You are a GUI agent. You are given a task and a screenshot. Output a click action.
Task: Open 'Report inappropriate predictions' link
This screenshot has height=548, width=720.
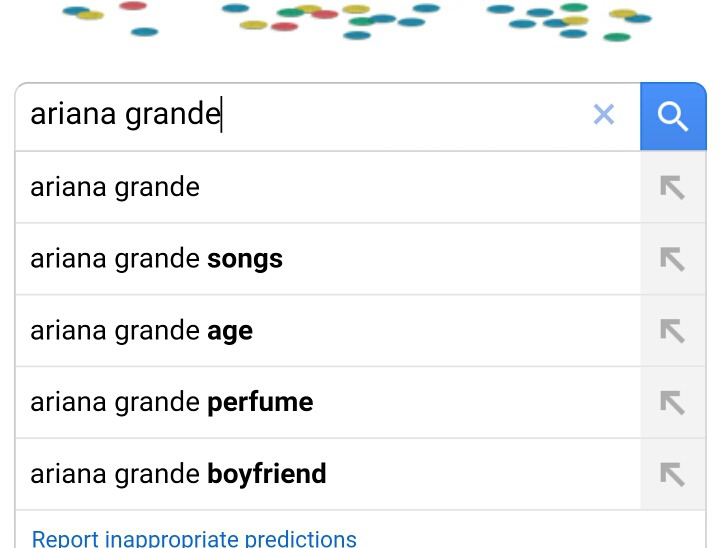coord(194,539)
